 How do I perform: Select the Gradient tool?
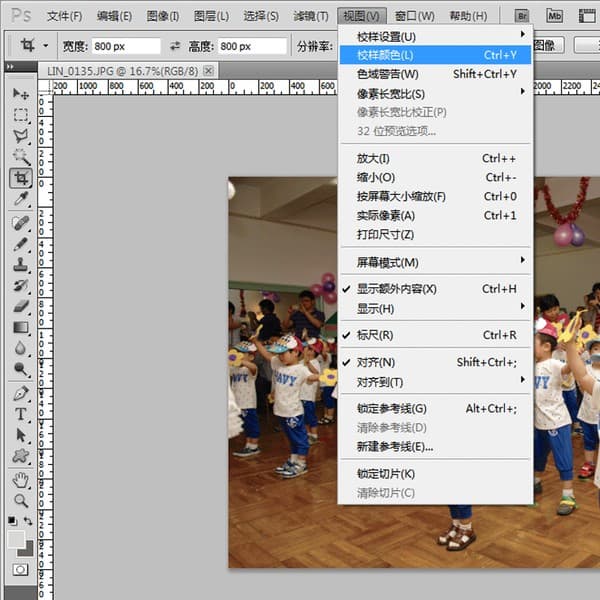tap(20, 327)
